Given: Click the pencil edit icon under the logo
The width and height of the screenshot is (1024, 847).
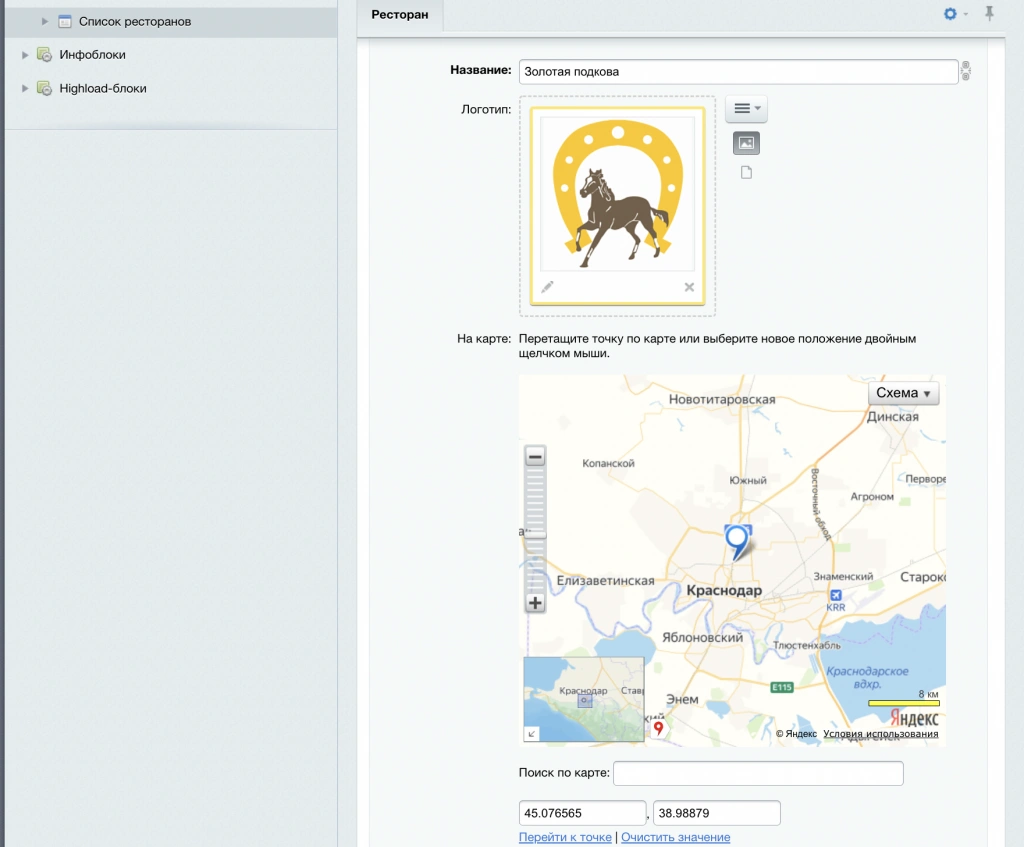Looking at the screenshot, I should [547, 287].
